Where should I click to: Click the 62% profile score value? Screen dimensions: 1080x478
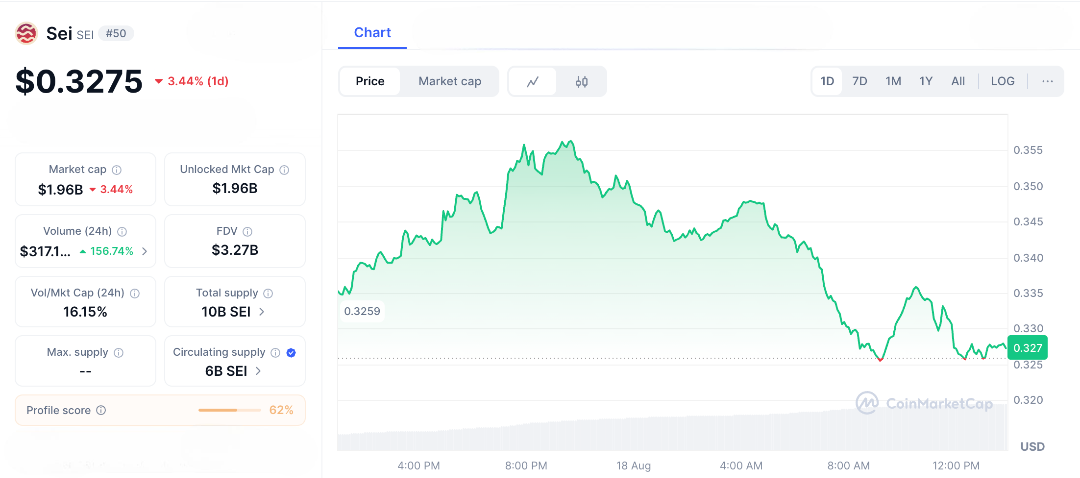[x=281, y=411]
